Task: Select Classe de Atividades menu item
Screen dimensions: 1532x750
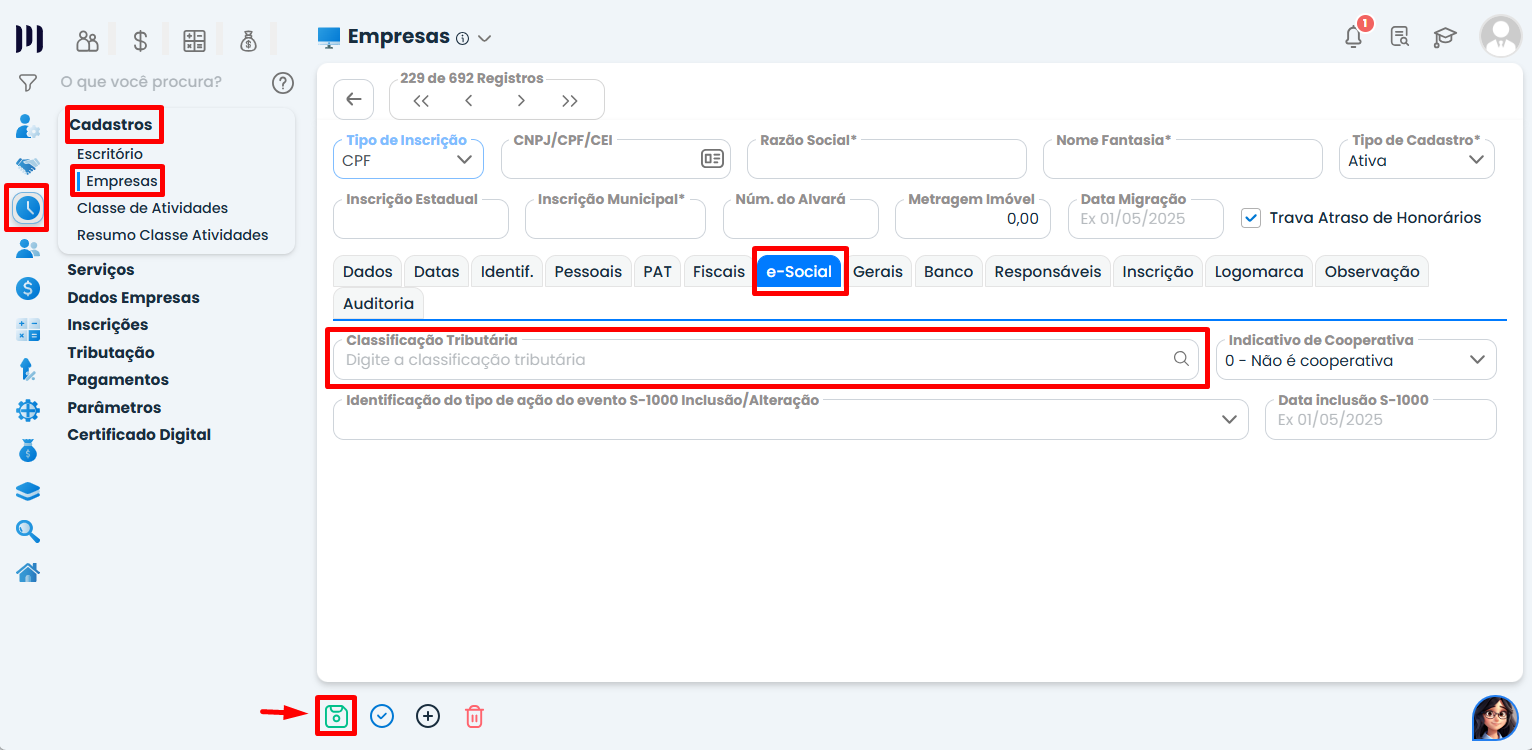Action: tap(152, 208)
